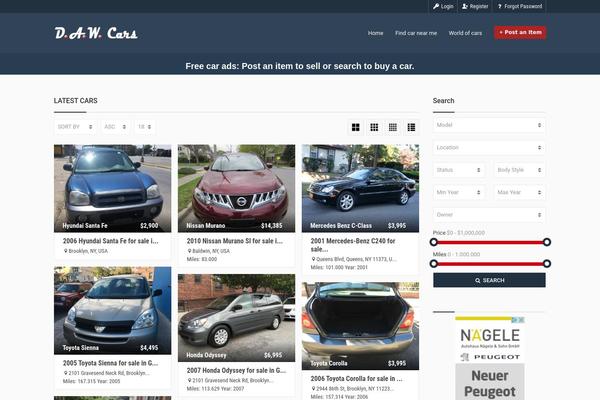Click location pin next to Queens Blvd

[313, 259]
